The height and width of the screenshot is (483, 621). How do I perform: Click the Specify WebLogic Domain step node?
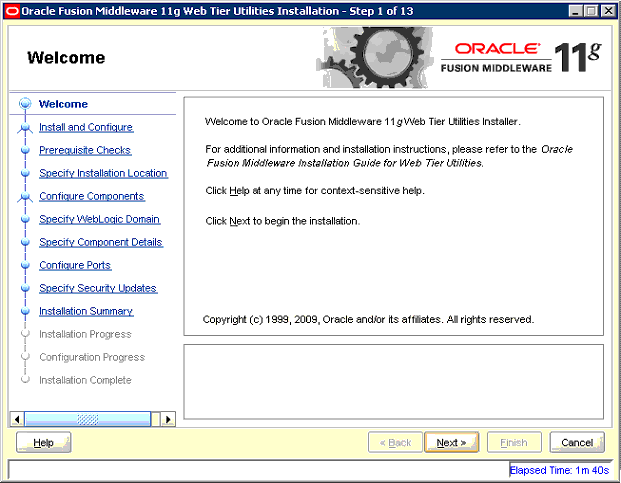click(x=25, y=219)
